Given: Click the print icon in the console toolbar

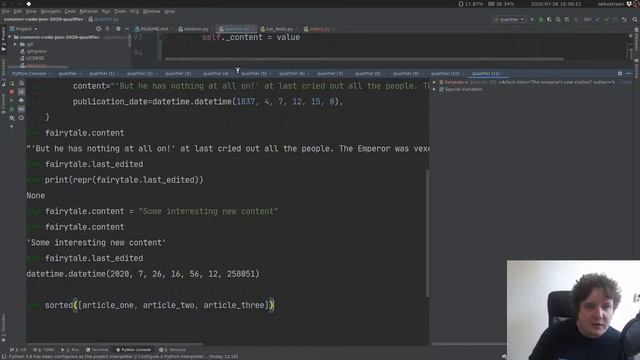Looking at the screenshot, I should (x=21, y=100).
